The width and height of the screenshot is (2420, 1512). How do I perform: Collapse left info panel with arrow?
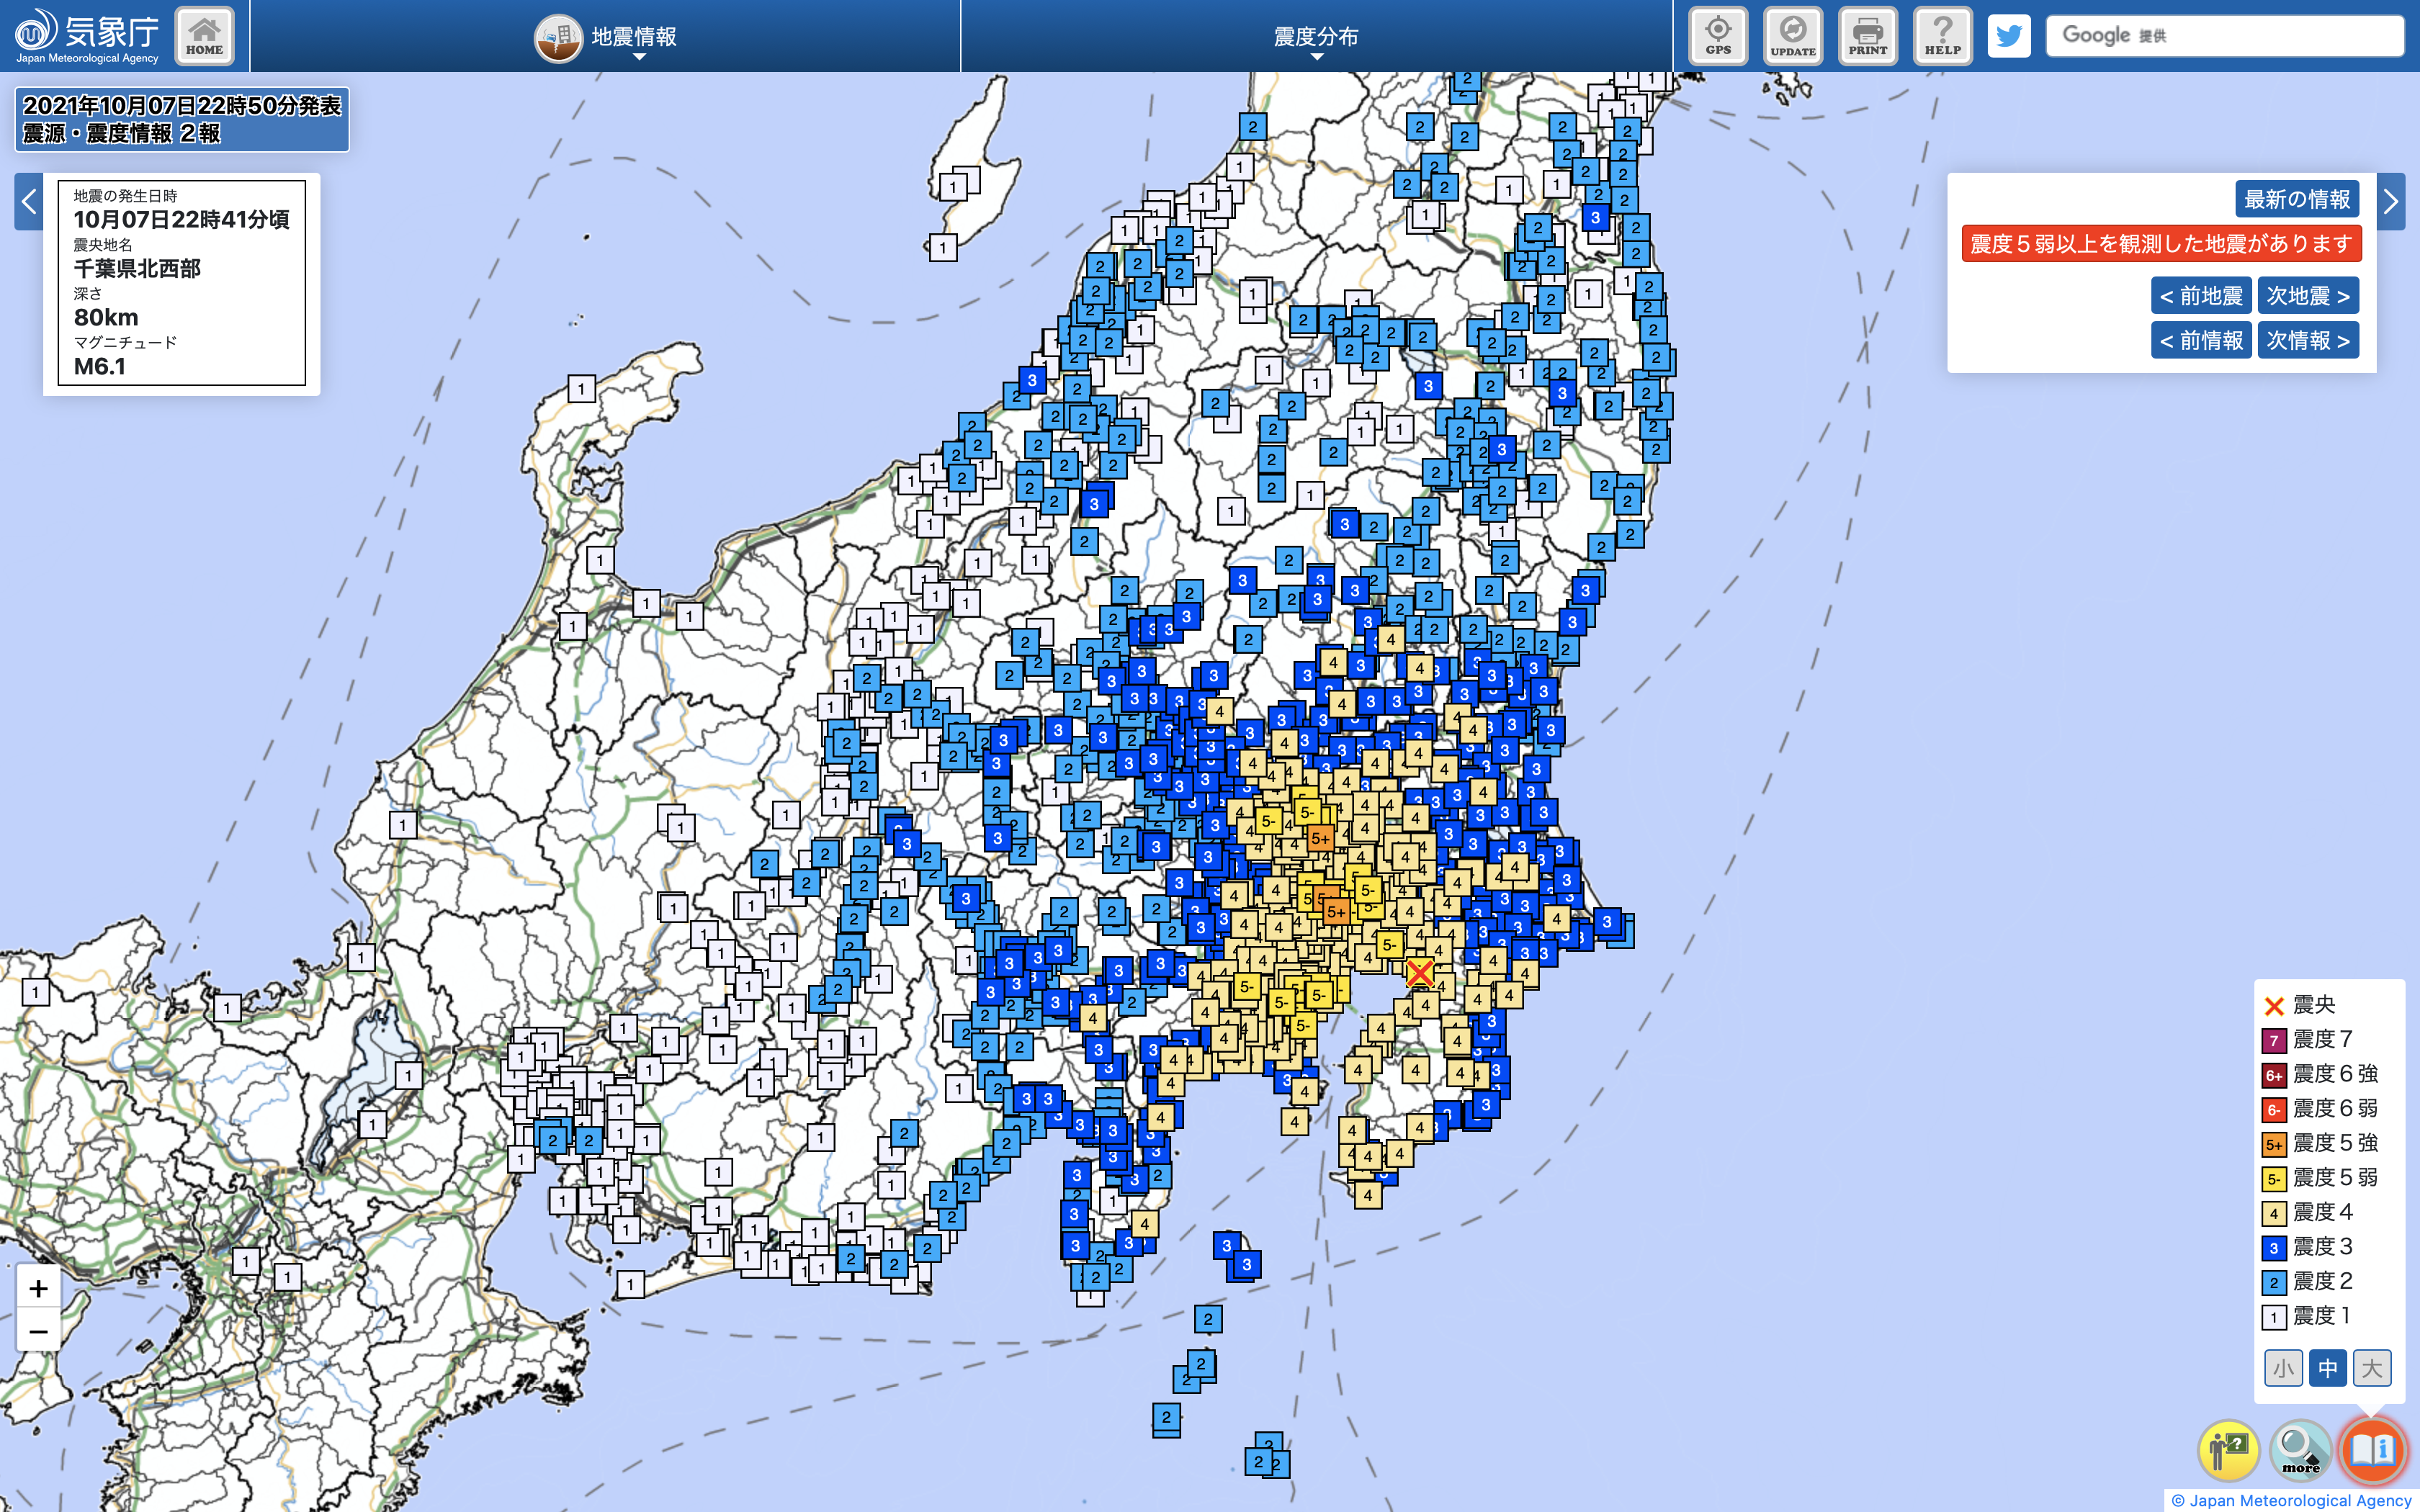(x=29, y=202)
